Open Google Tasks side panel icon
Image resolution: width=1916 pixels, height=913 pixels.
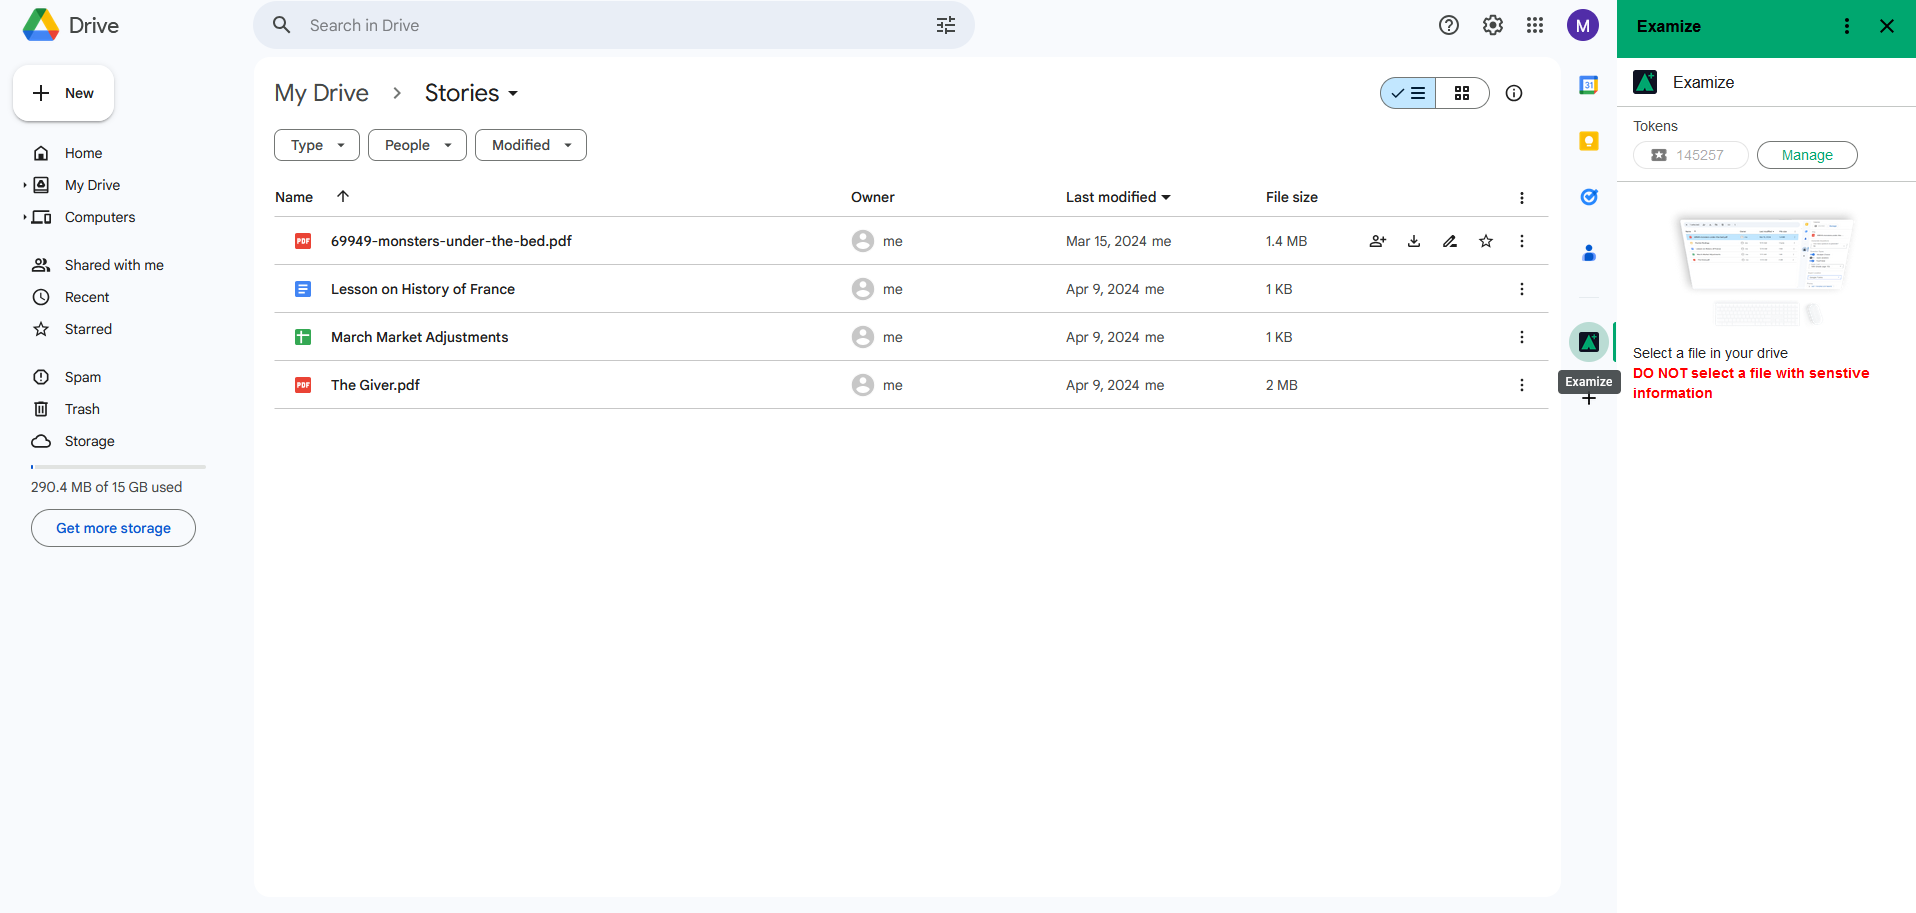point(1589,197)
